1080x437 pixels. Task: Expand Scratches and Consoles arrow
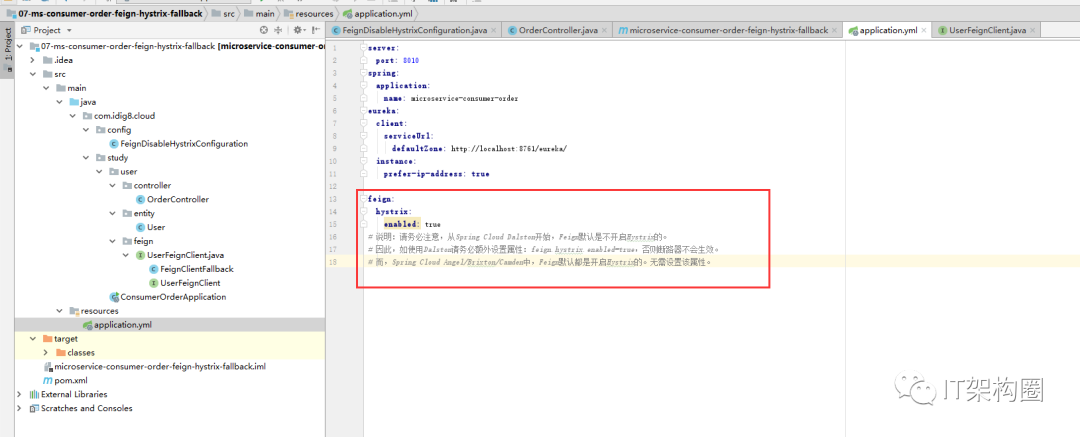coord(19,408)
